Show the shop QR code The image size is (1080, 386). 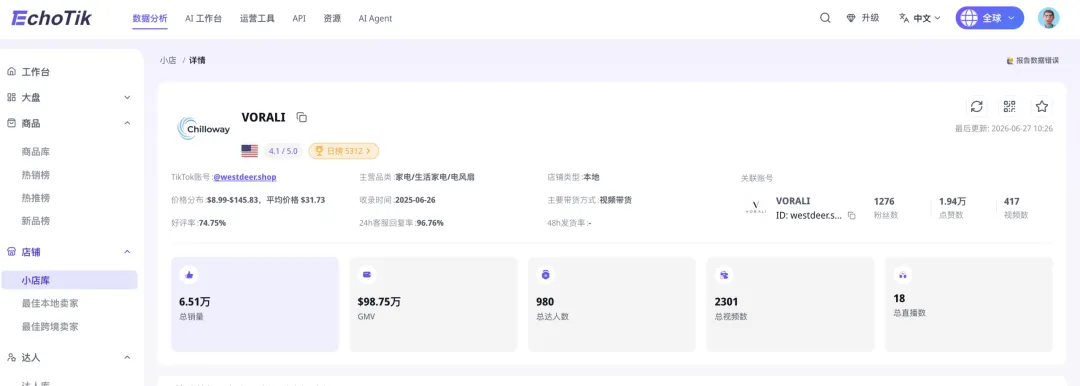pos(1009,106)
